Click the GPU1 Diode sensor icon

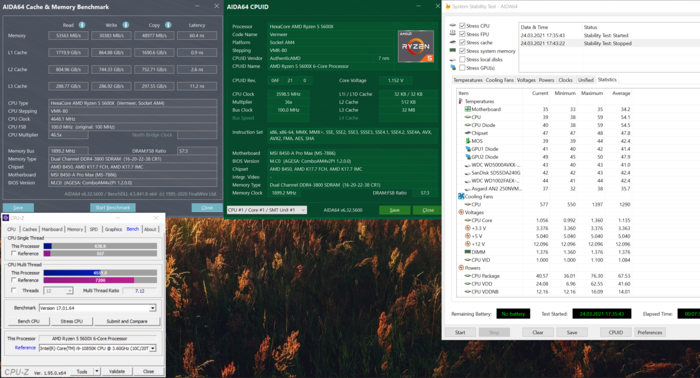point(467,149)
